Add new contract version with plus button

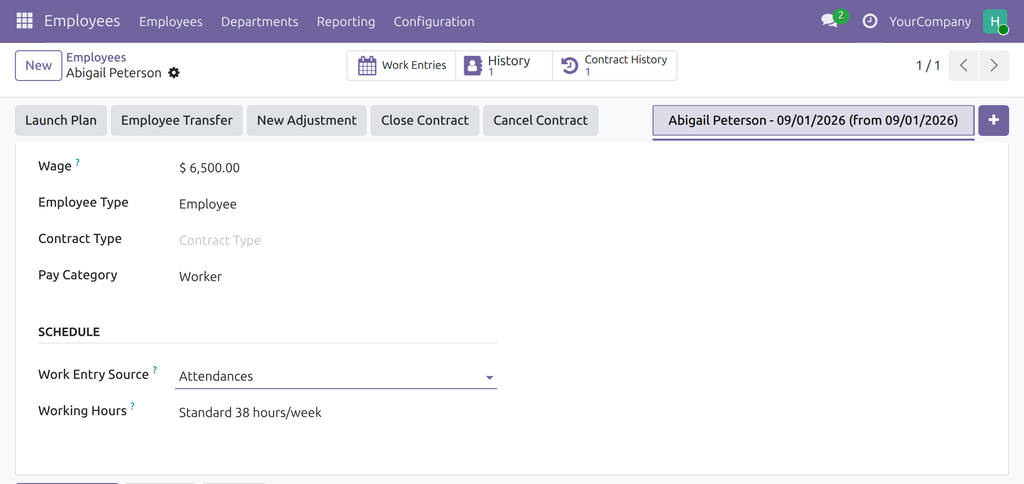pos(993,120)
